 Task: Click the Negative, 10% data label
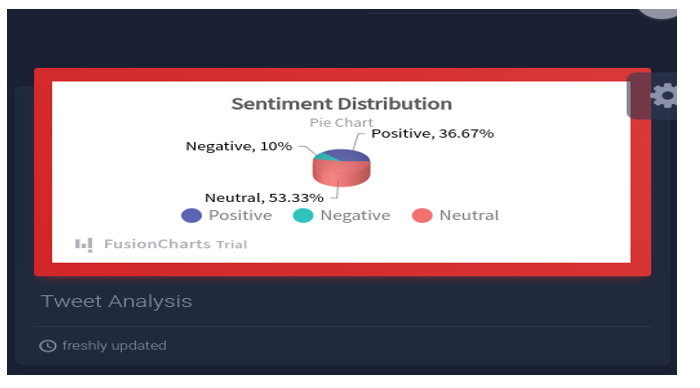239,146
